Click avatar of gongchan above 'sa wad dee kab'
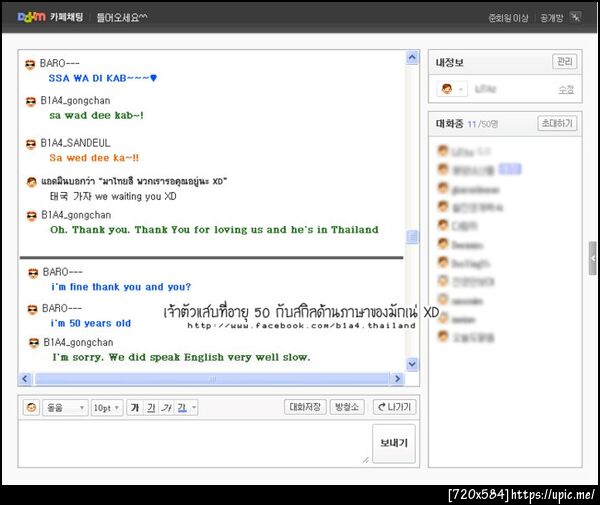The width and height of the screenshot is (600, 505). (x=31, y=101)
